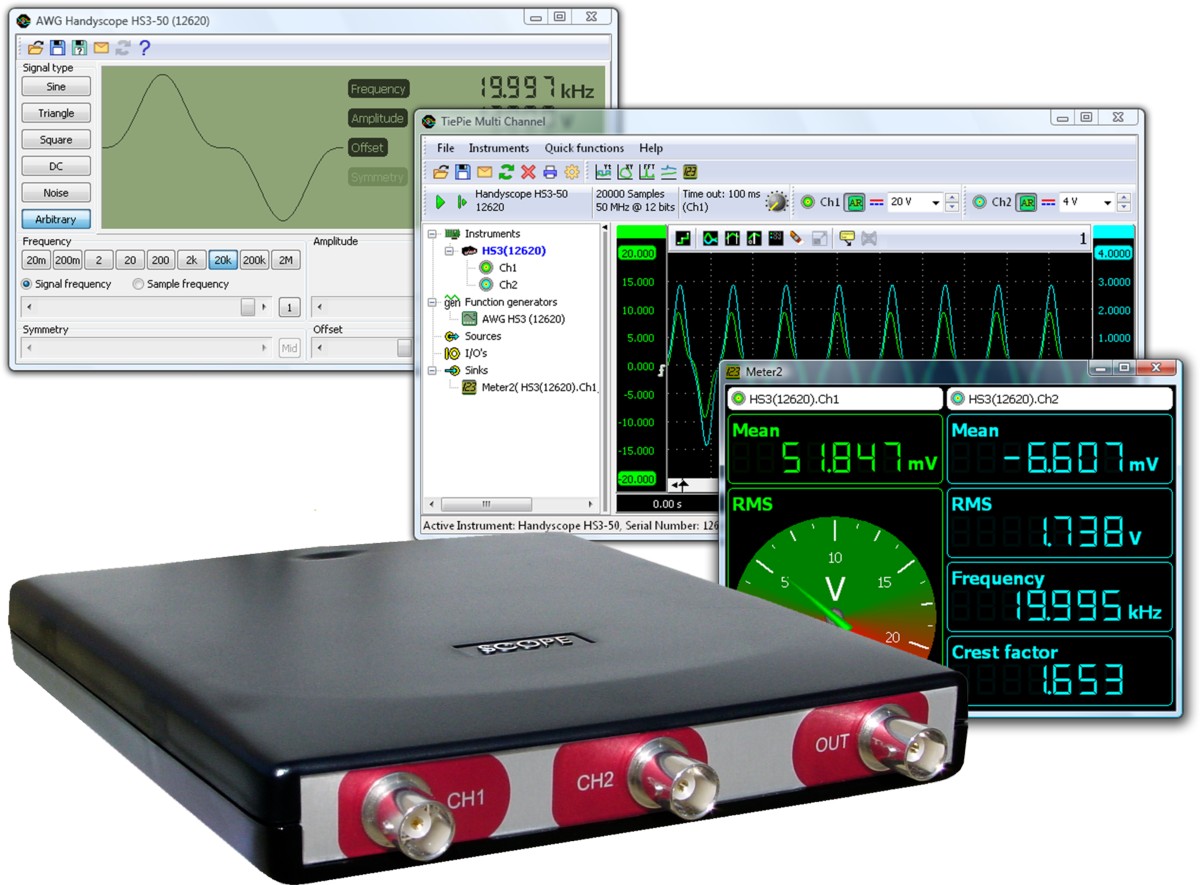Viewport: 1200px width, 885px height.
Task: Click yellow comment balloon icon in graph toolbar
Action: 847,238
